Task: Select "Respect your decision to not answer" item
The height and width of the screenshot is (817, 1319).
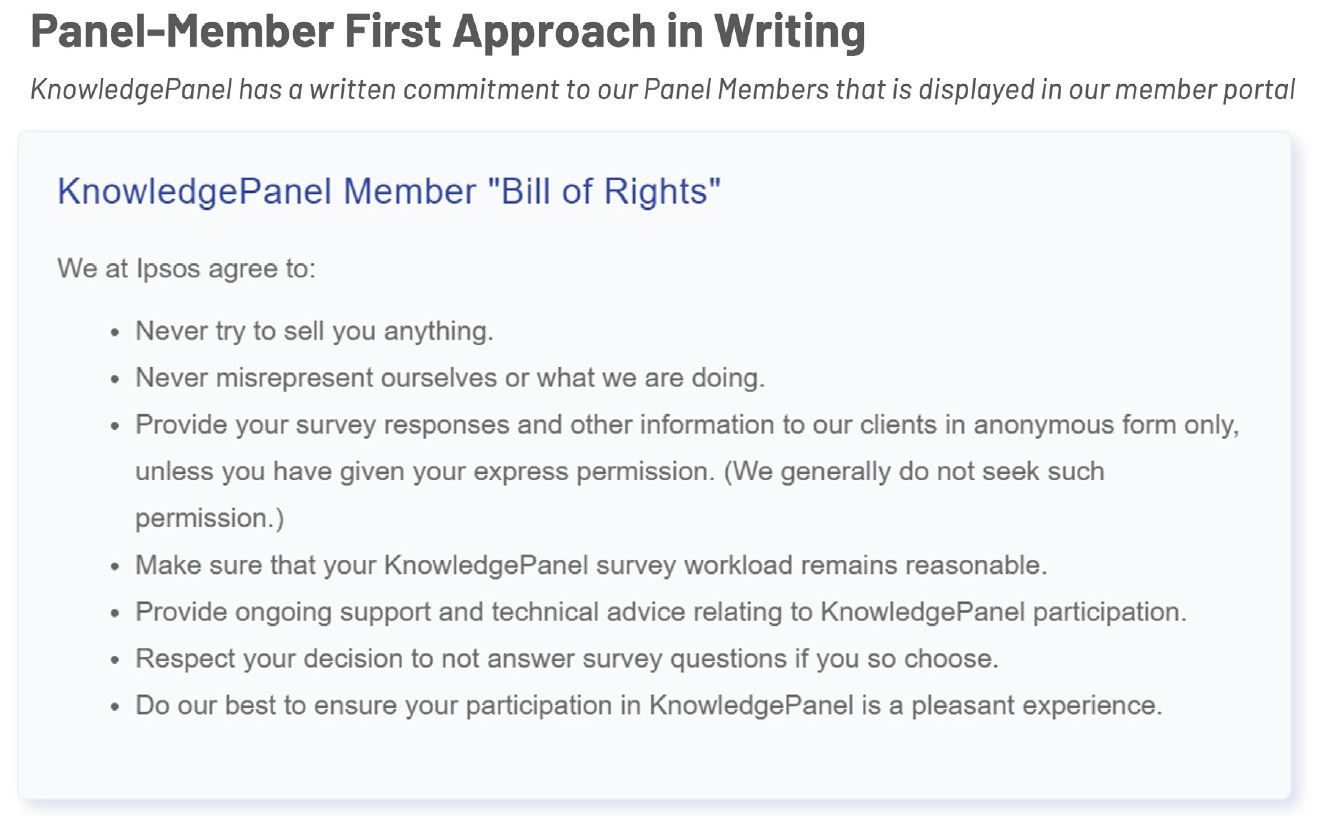Action: pyautogui.click(x=567, y=659)
